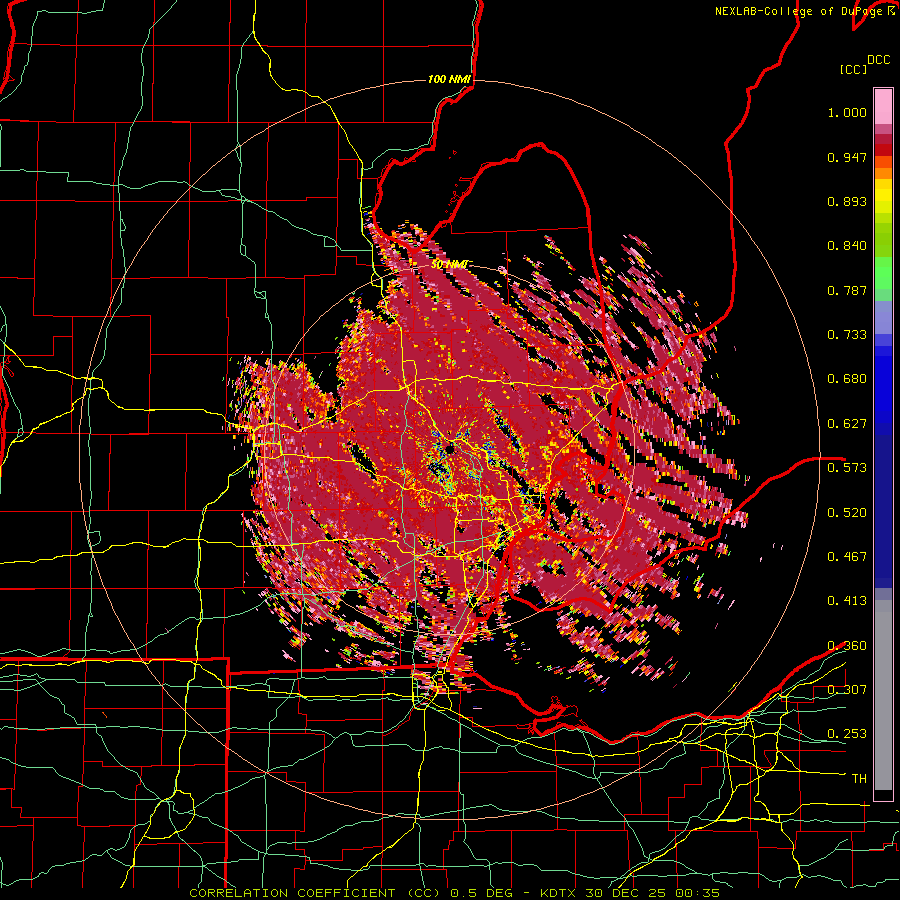The height and width of the screenshot is (900, 900).
Task: Click the 00:35 time stamp
Action: click(697, 893)
